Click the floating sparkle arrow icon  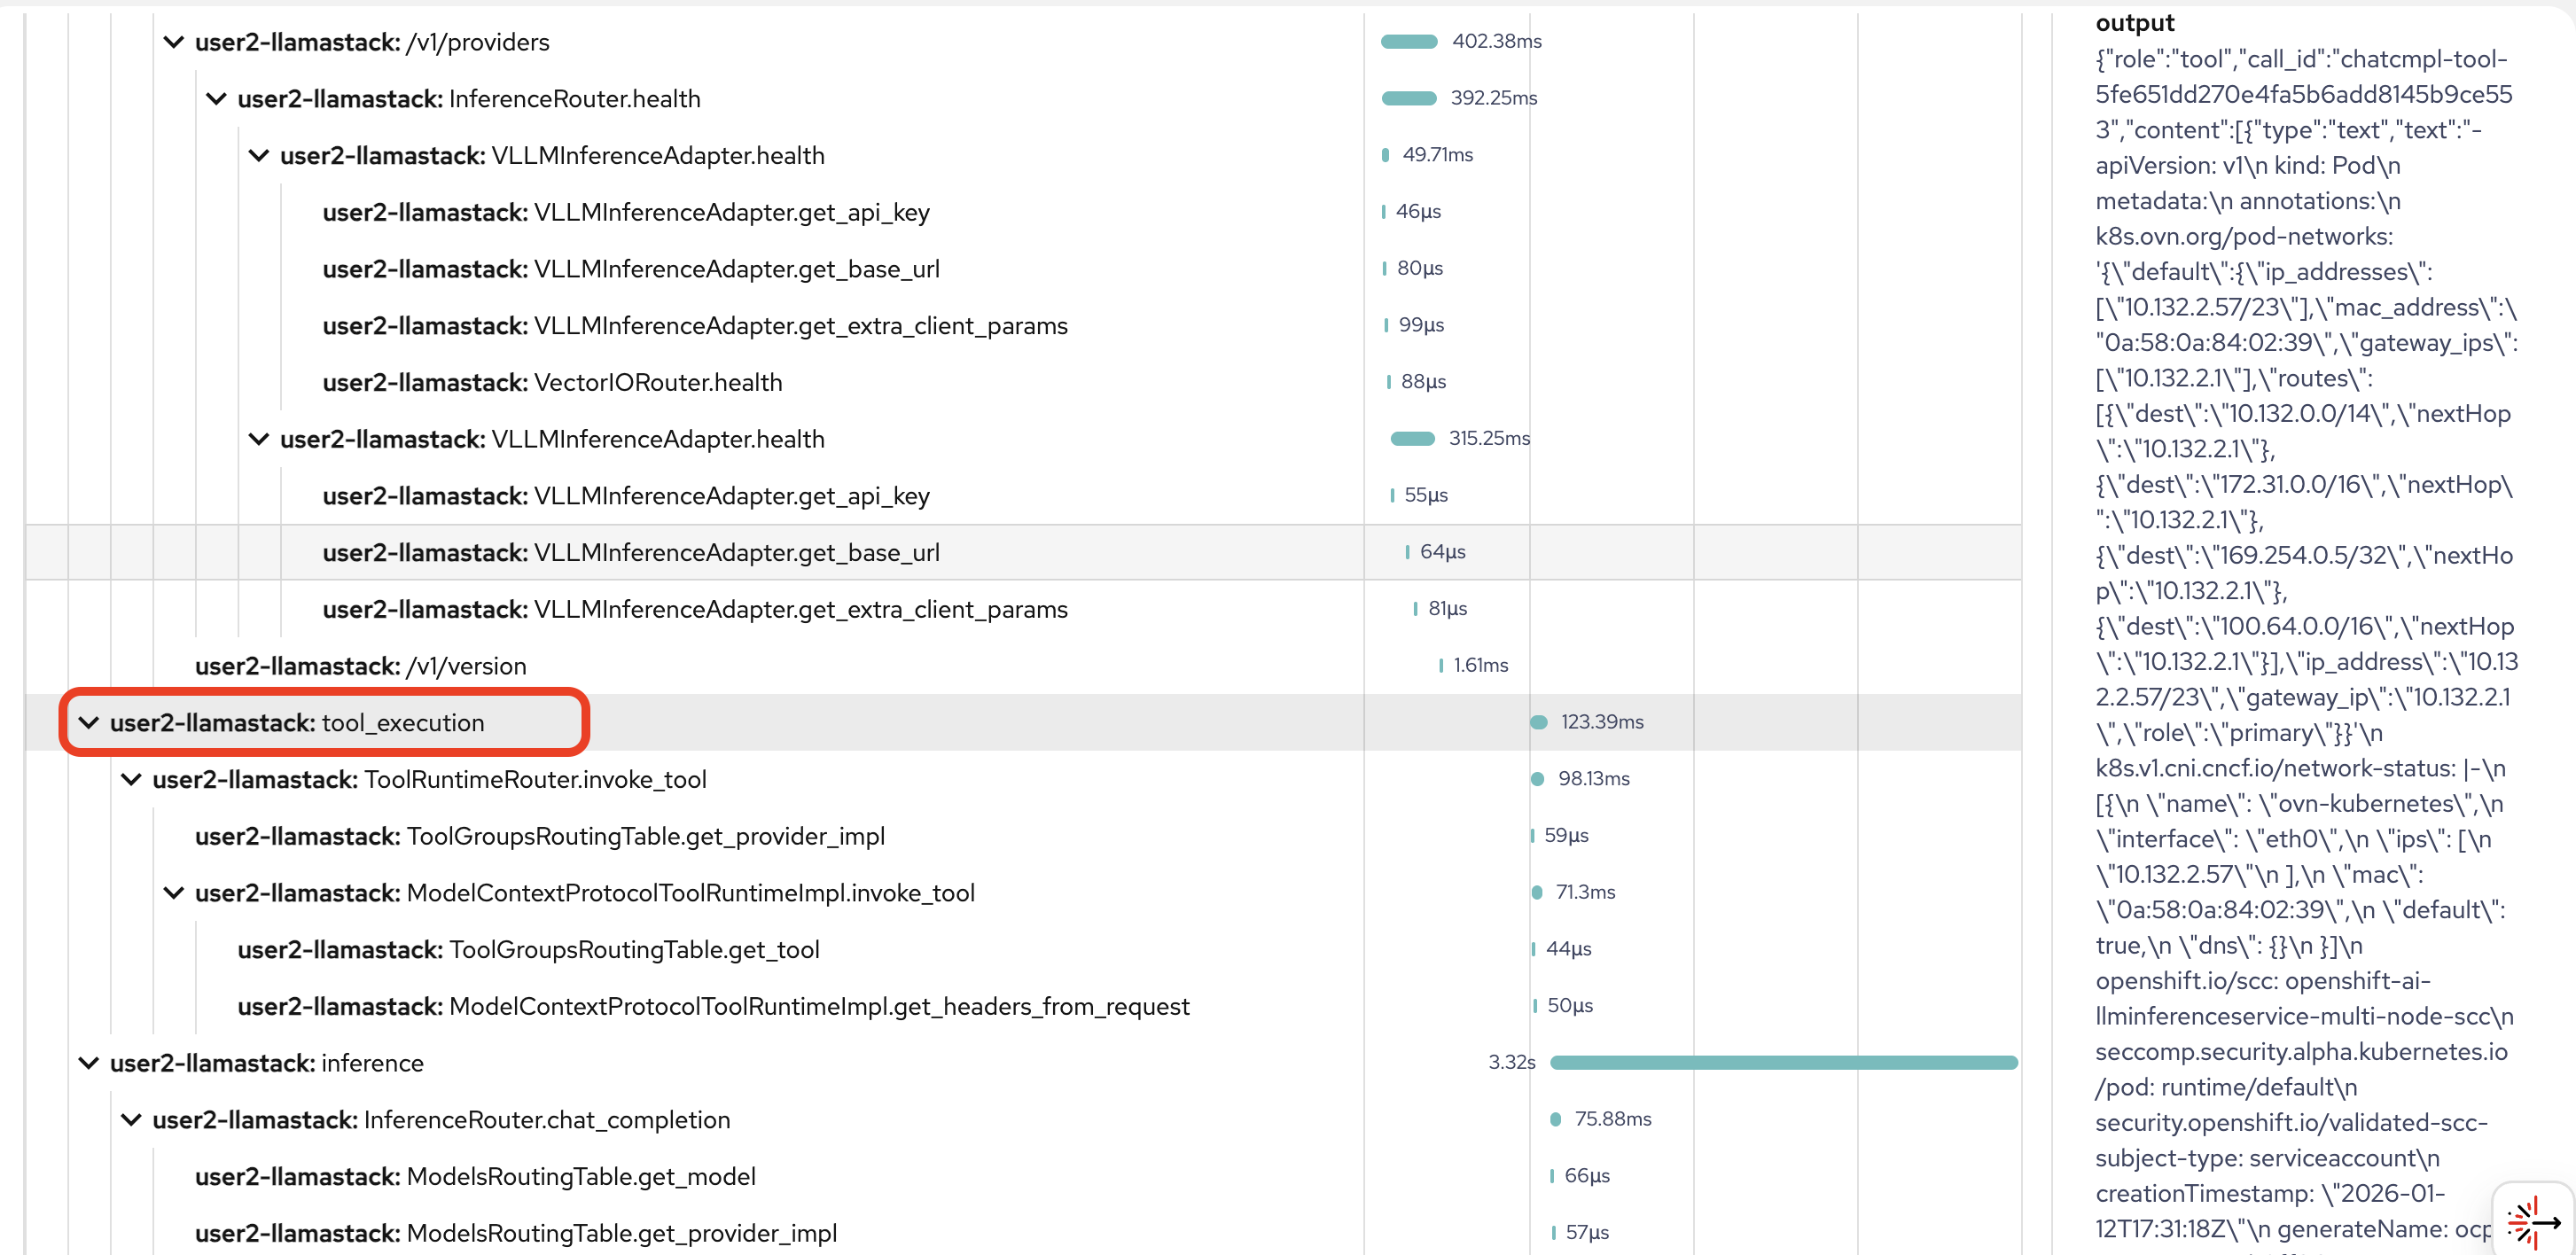click(x=2533, y=1220)
